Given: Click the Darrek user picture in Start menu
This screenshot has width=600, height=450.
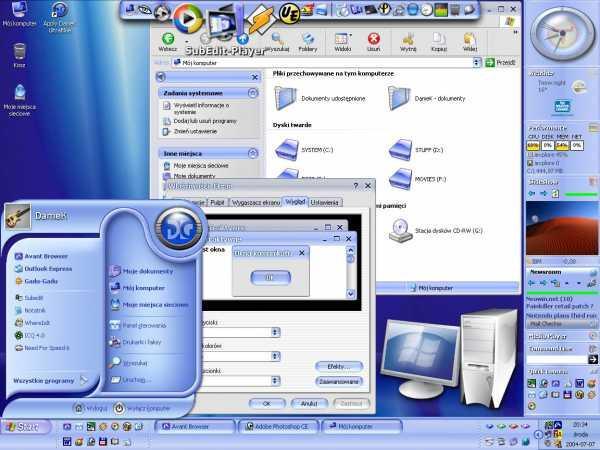Looking at the screenshot, I should [x=18, y=217].
